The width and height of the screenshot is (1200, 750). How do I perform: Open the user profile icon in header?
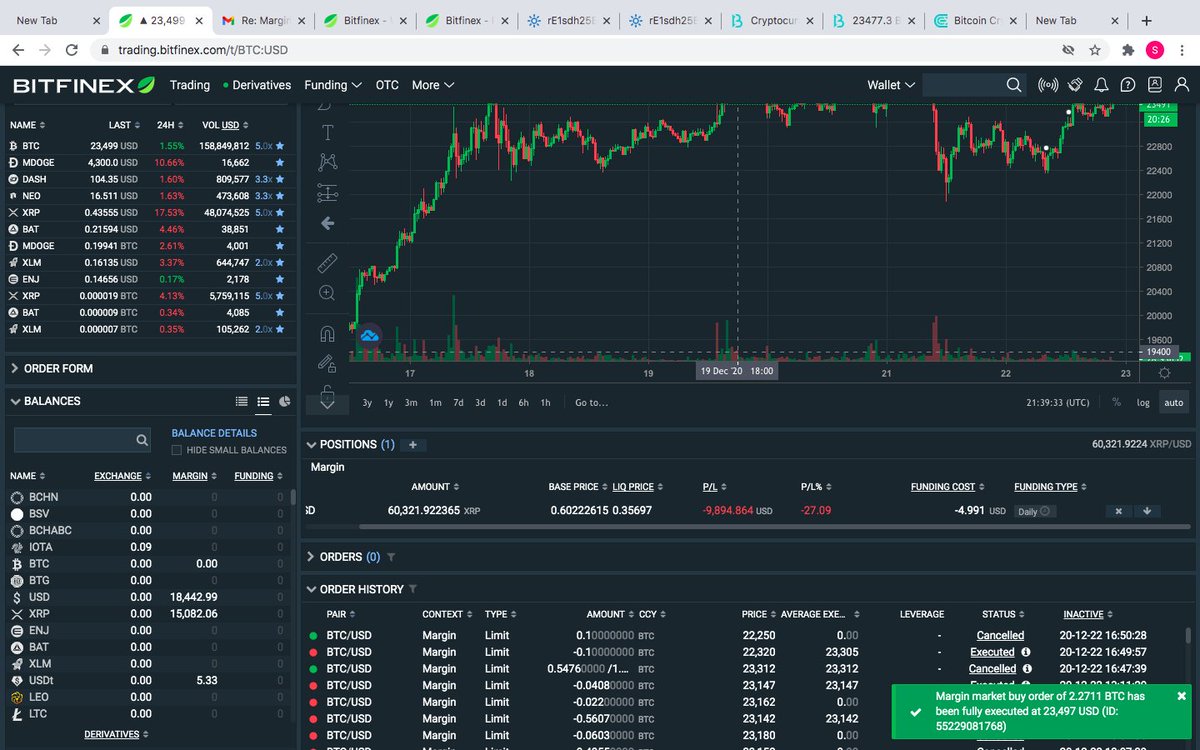[x=1181, y=85]
